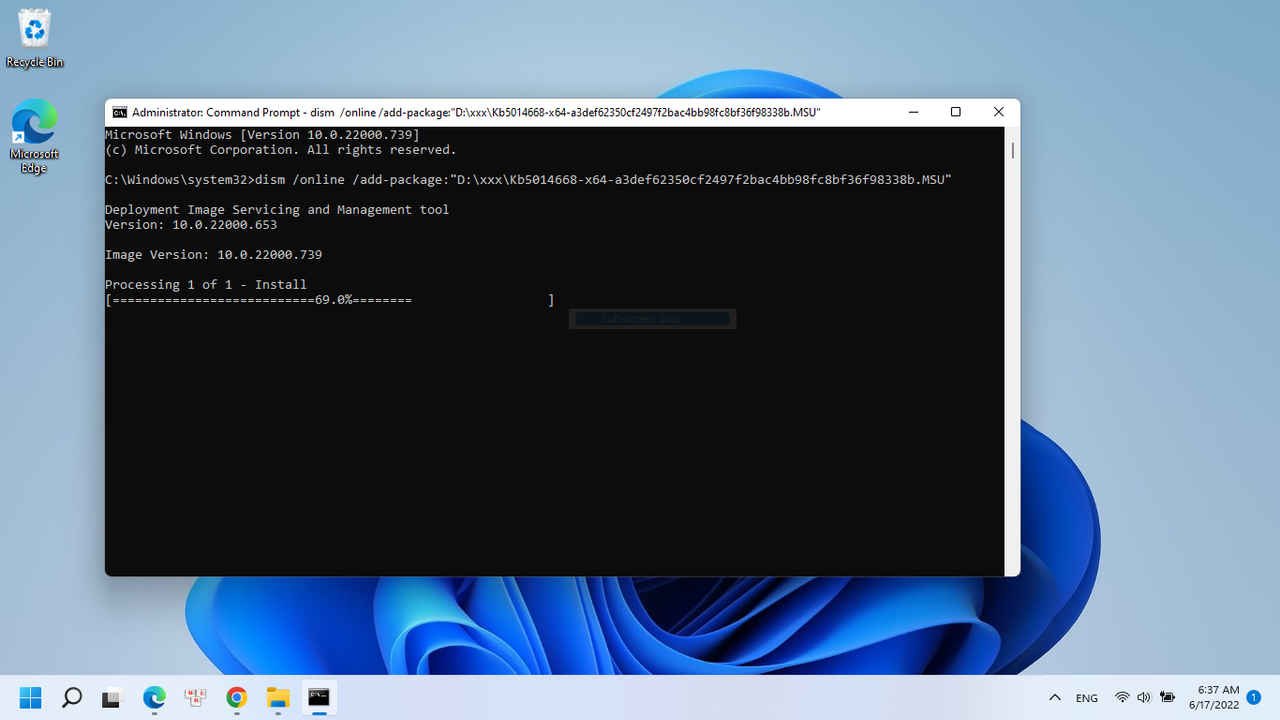Click "Deployment Image Servicing and Management tool" text
Image resolution: width=1280 pixels, height=720 pixels.
tap(277, 210)
